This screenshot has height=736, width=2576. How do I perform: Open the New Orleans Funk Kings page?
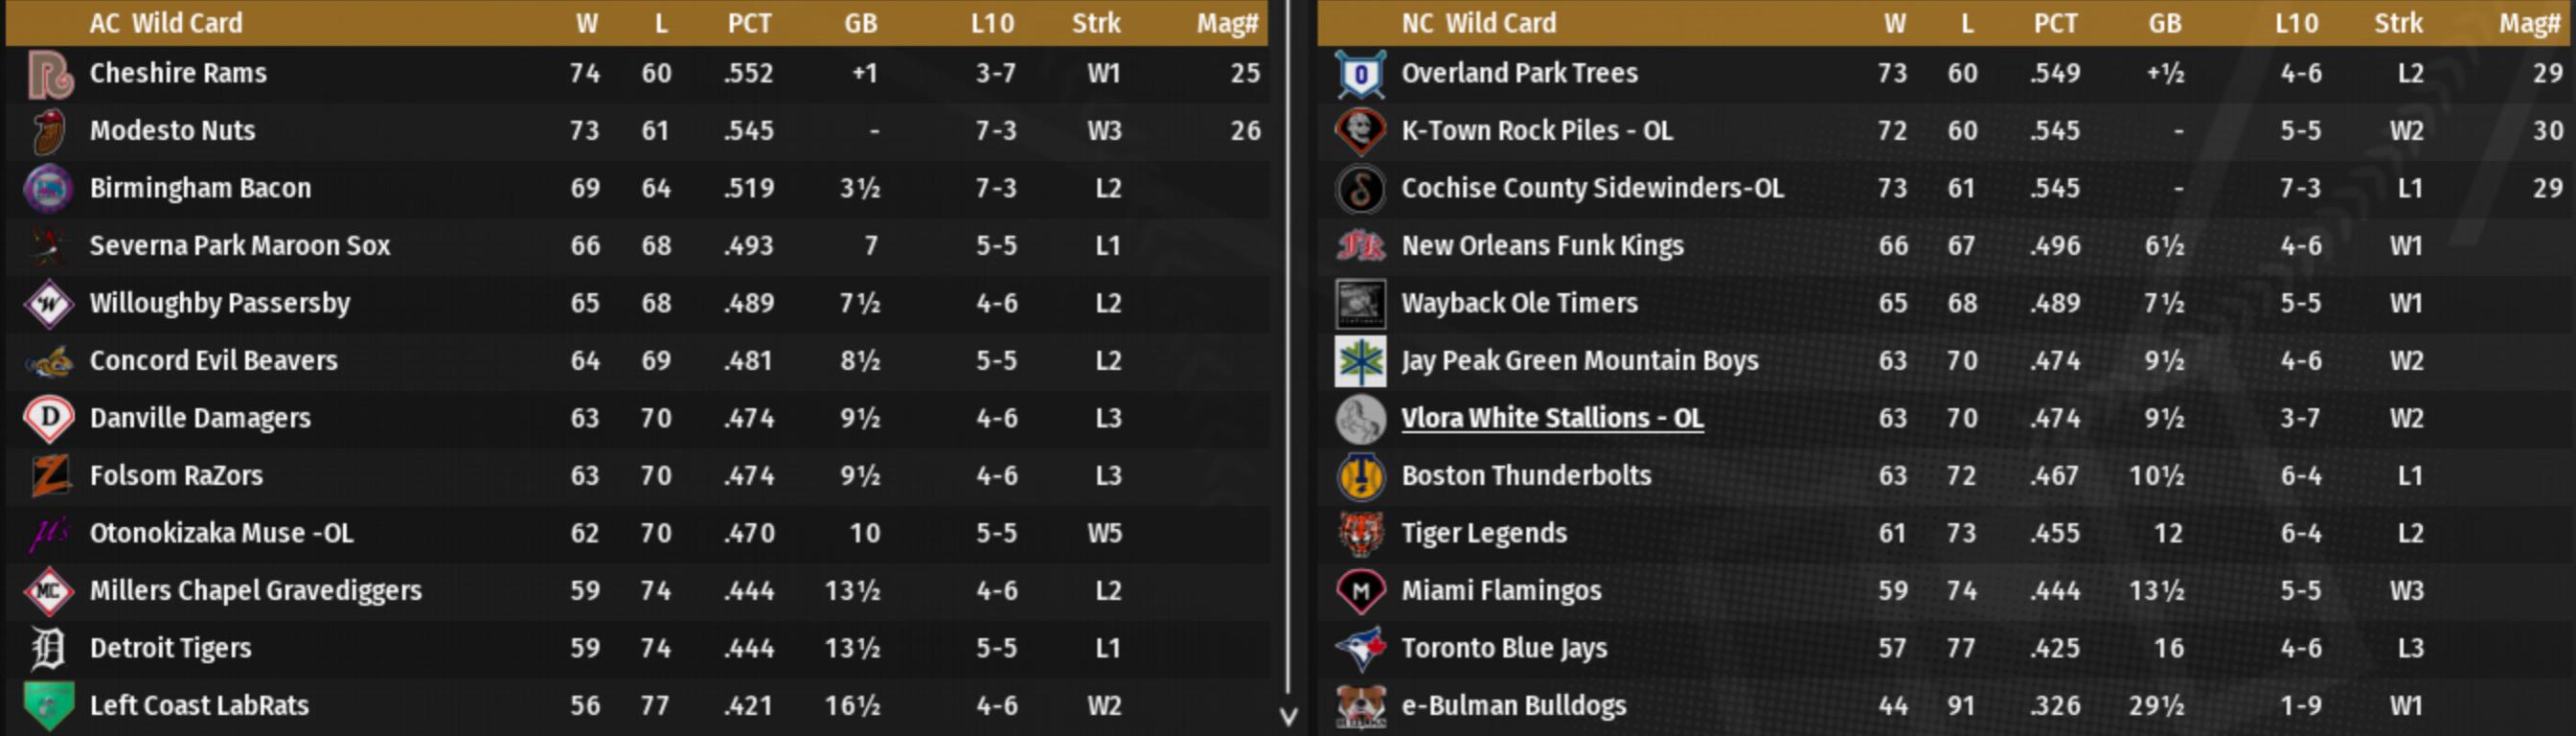click(1542, 246)
